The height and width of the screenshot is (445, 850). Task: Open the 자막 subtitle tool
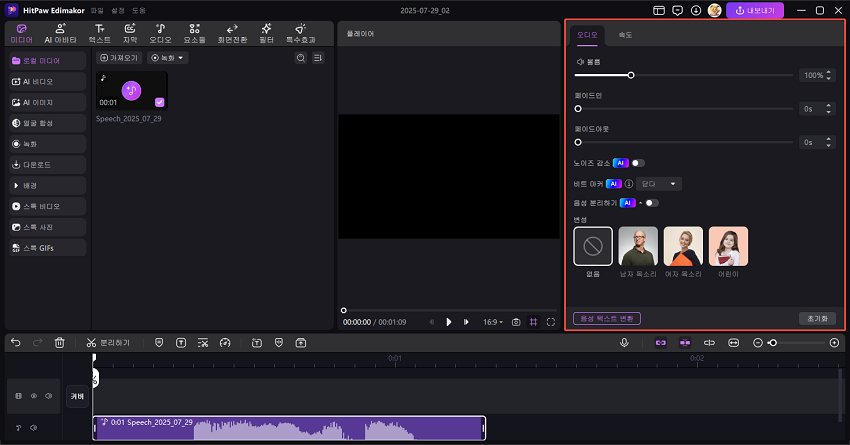(130, 34)
